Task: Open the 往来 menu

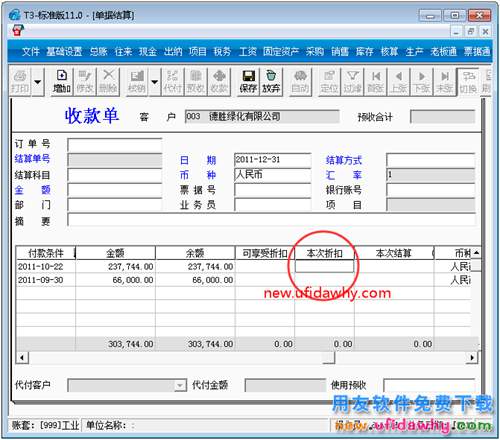Action: (123, 51)
